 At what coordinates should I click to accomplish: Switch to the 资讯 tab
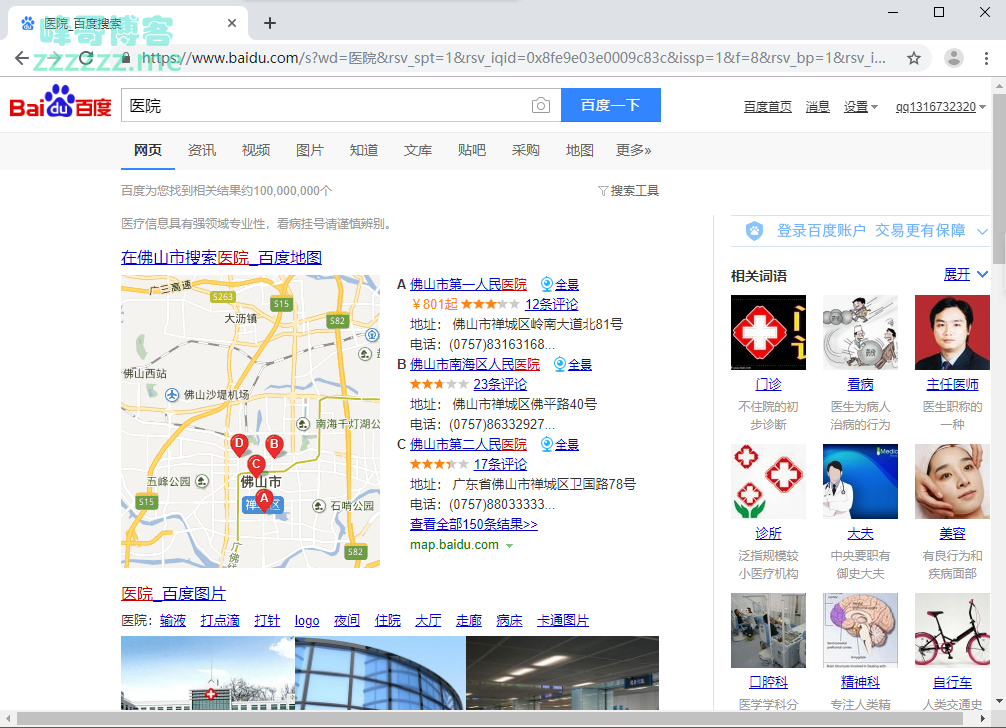[201, 150]
